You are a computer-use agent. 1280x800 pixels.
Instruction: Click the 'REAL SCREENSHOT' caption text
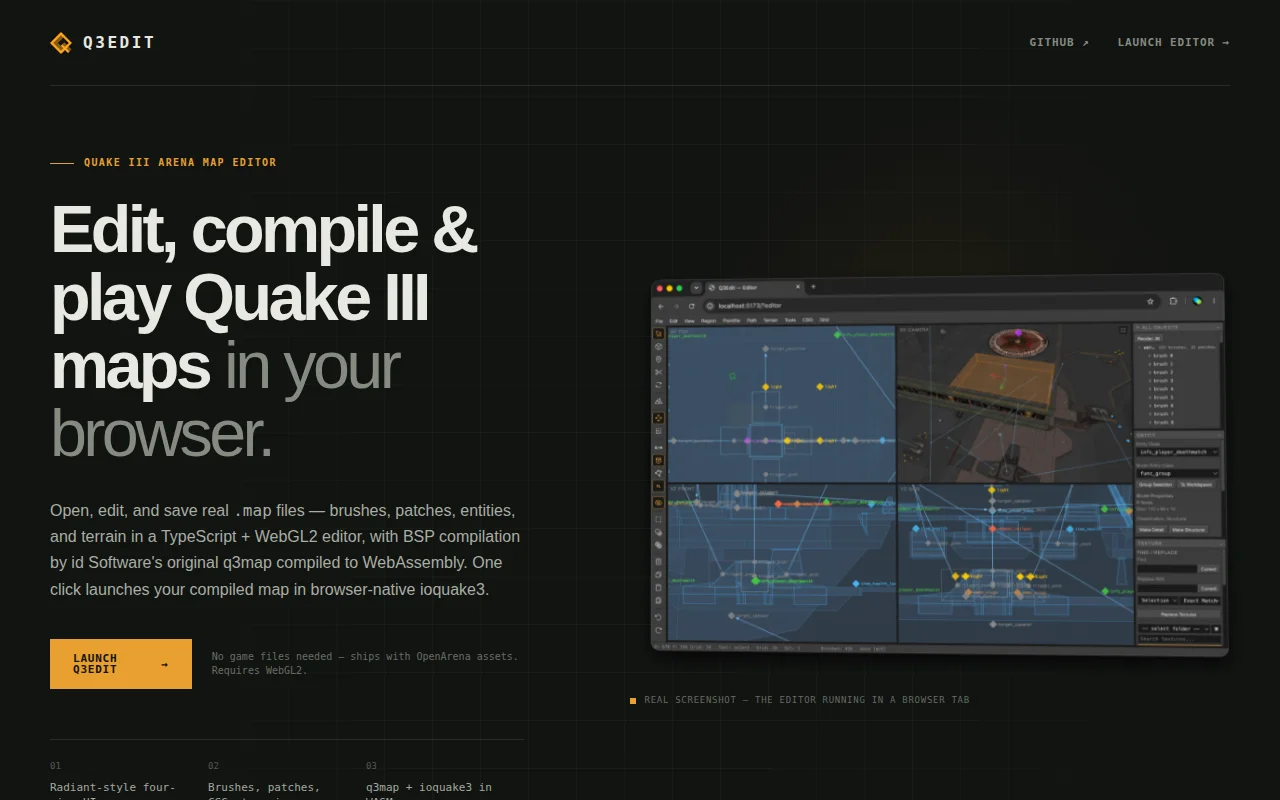tap(806, 700)
